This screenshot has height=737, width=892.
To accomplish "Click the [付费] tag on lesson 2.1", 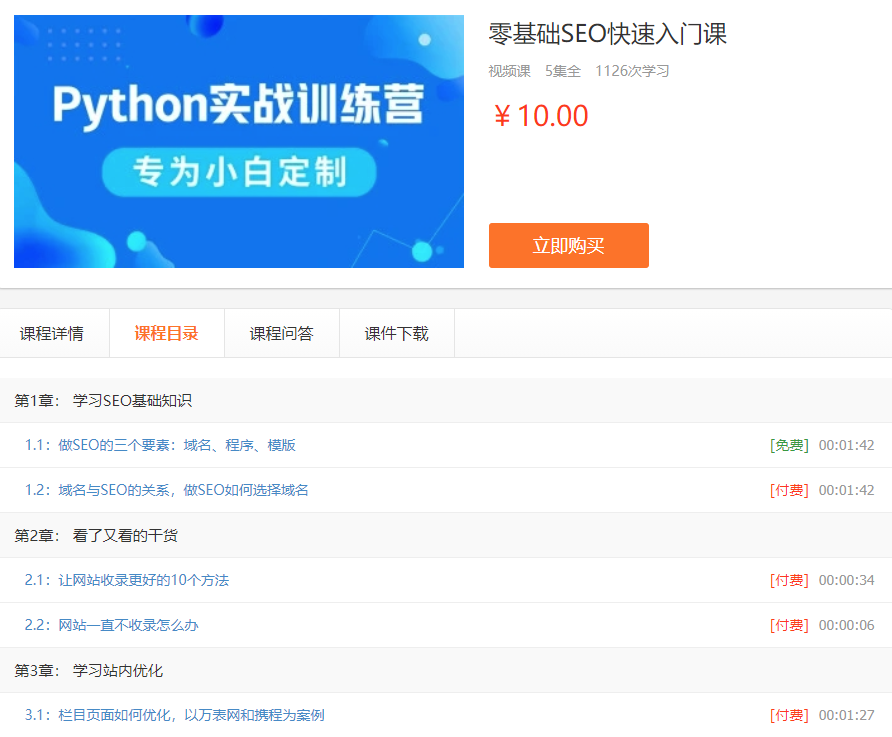I will 789,580.
